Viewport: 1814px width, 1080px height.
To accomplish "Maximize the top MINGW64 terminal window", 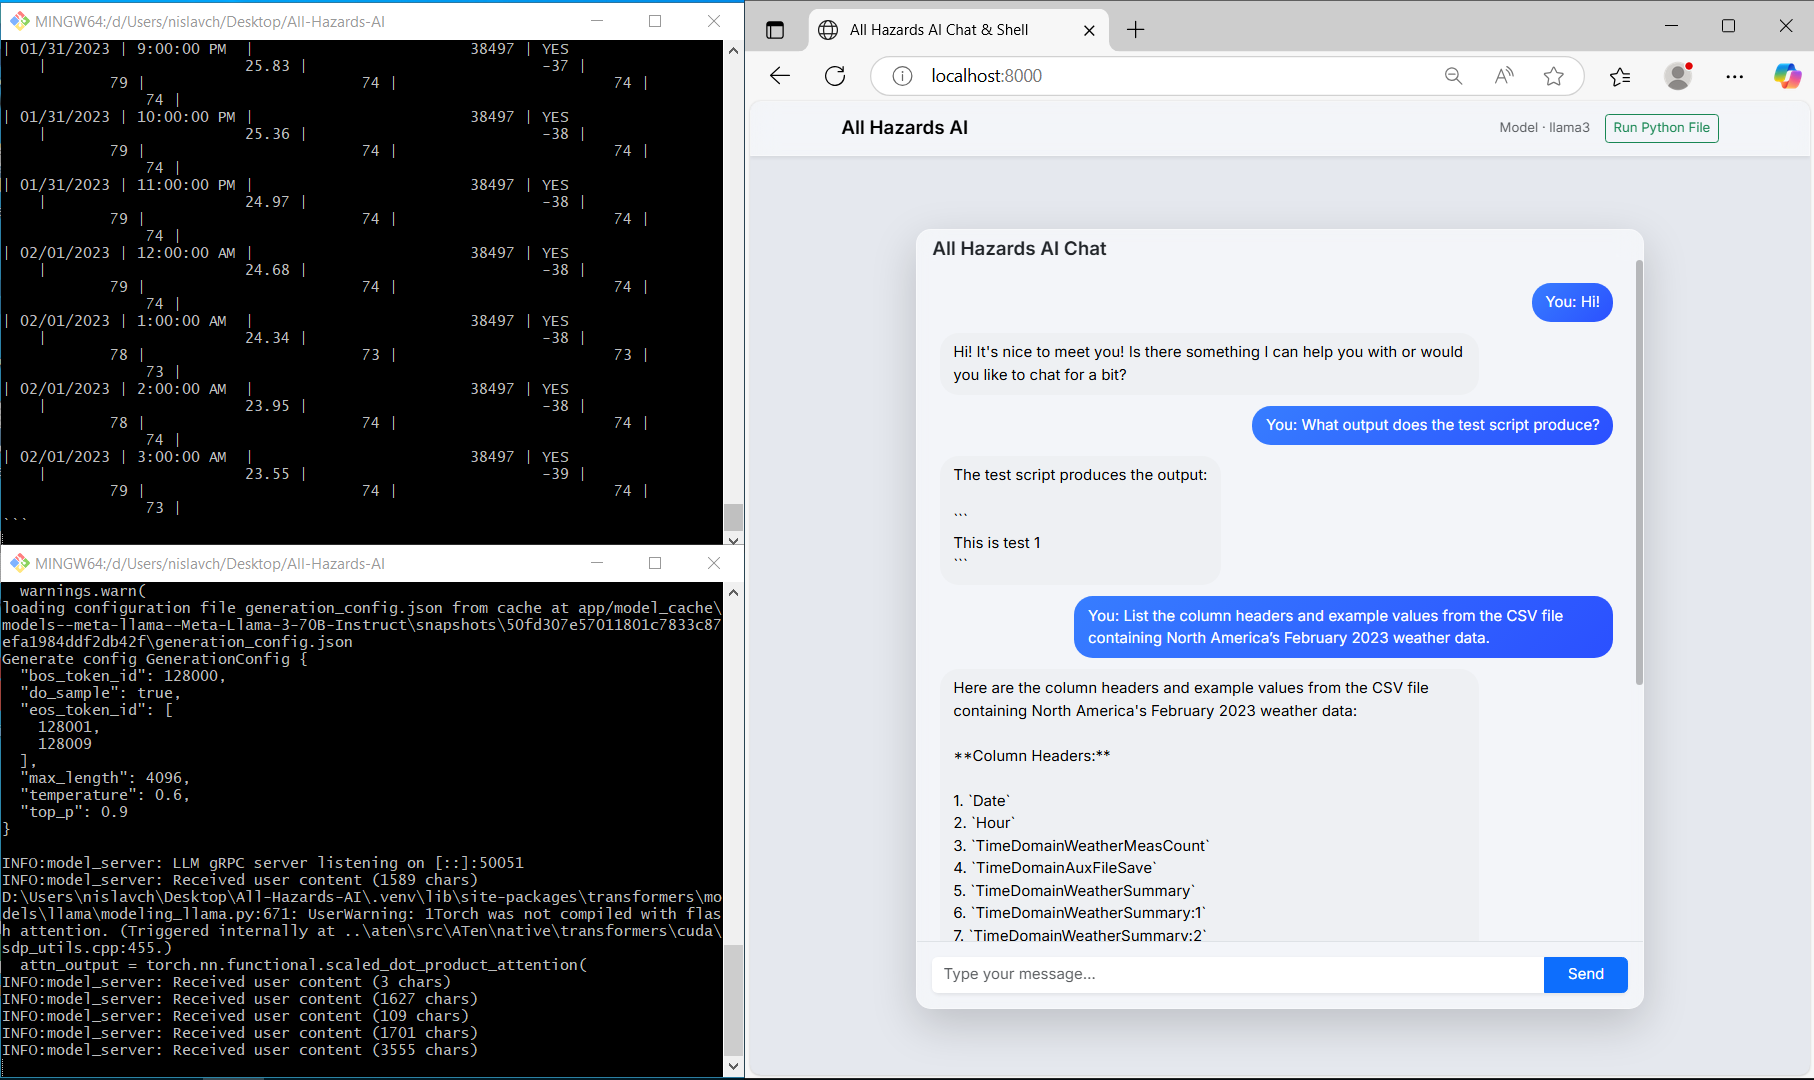I will click(x=655, y=21).
